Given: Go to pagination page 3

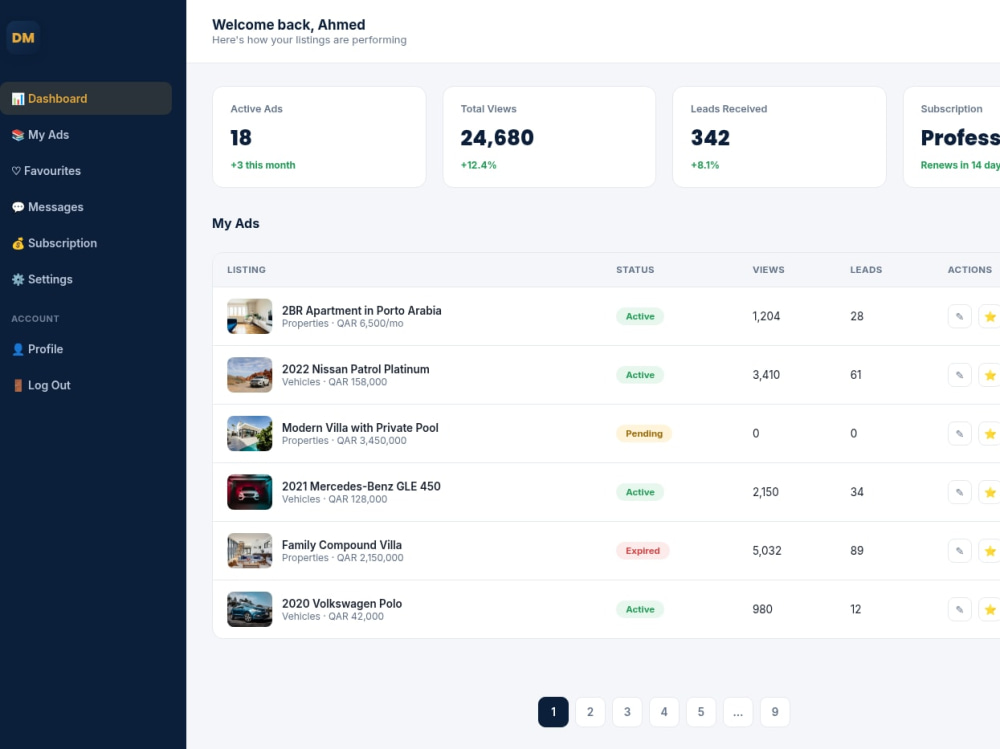Looking at the screenshot, I should click(x=627, y=712).
